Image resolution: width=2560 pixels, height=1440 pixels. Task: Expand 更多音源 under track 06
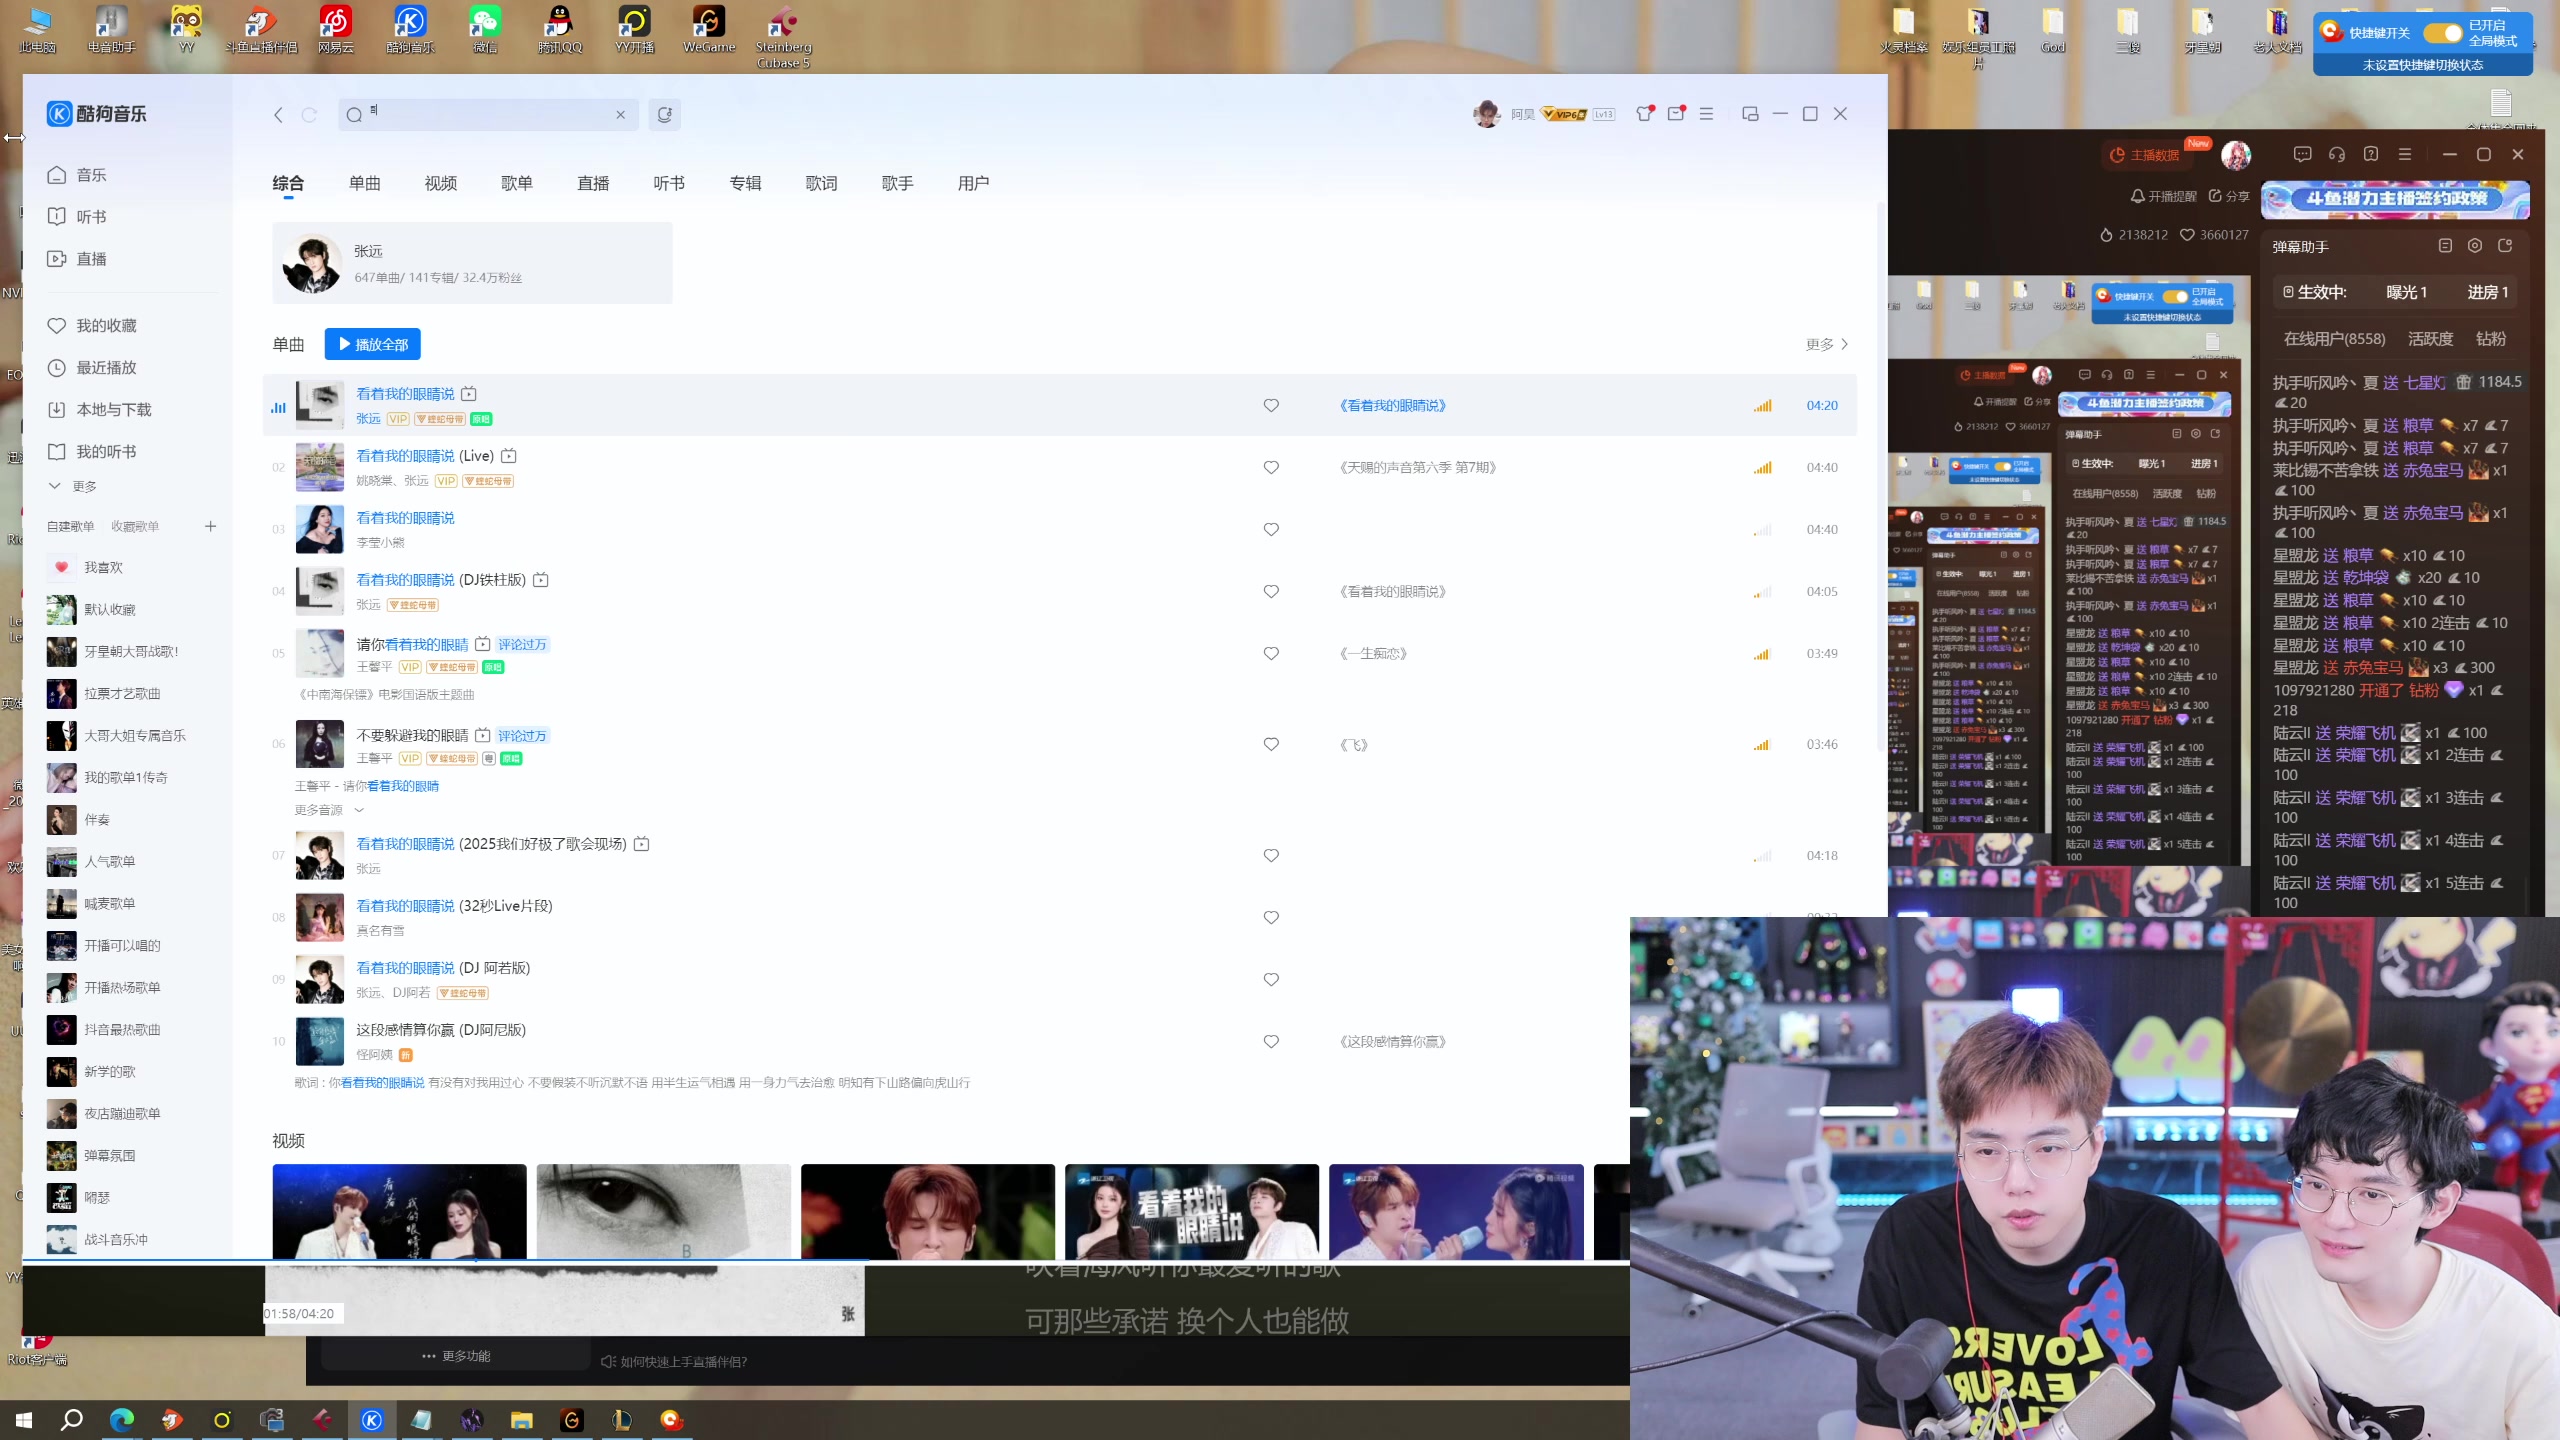pos(329,810)
